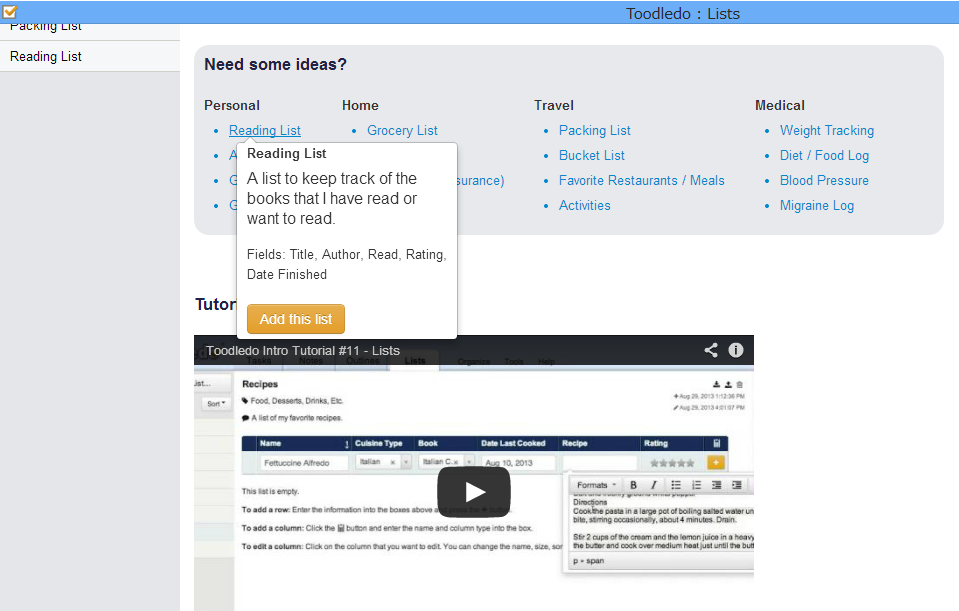Click the video title Toodledo Intro Tutorial #11 - Lists
Viewport: 959px width, 611px height.
(x=303, y=350)
